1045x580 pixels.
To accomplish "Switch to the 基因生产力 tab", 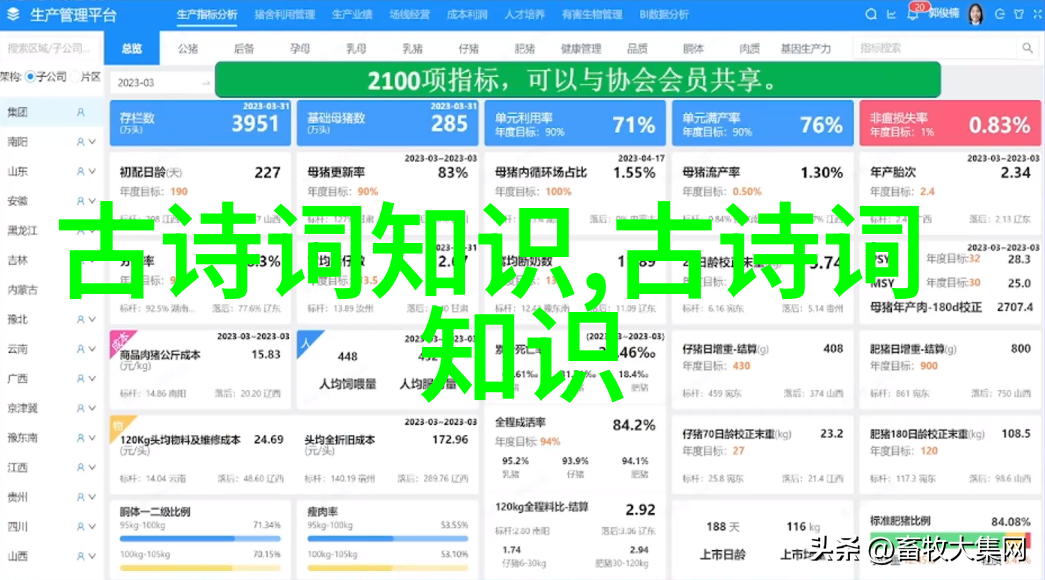I will [x=806, y=48].
